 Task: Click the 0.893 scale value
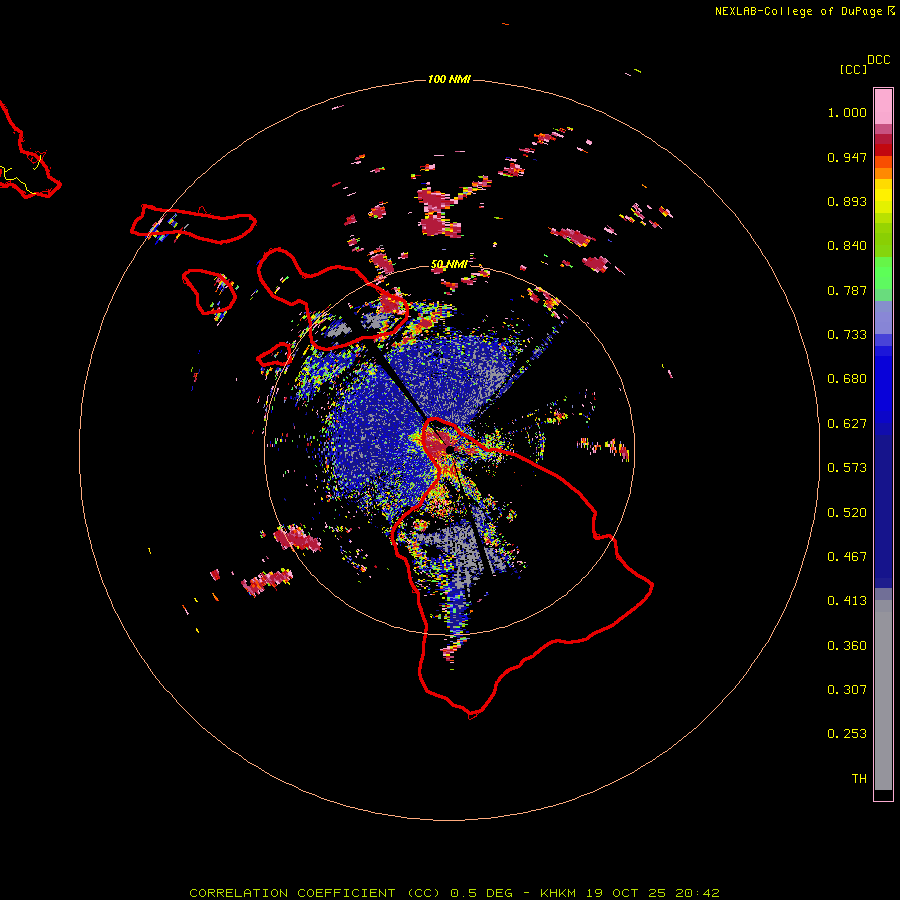847,201
